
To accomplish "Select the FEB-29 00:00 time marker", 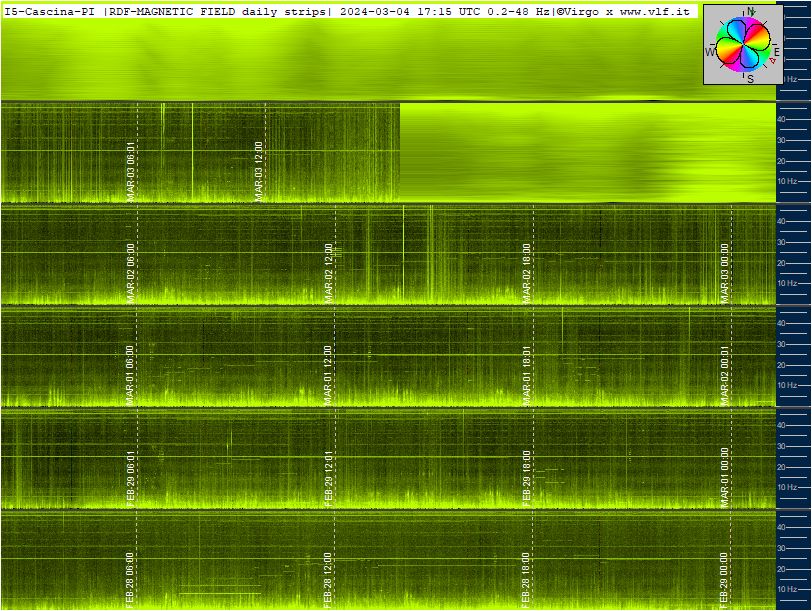I will (724, 580).
